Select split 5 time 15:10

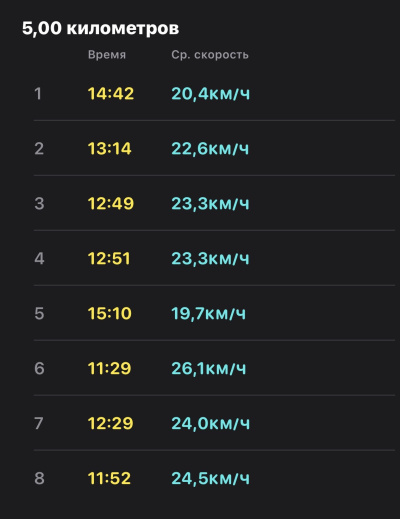110,313
